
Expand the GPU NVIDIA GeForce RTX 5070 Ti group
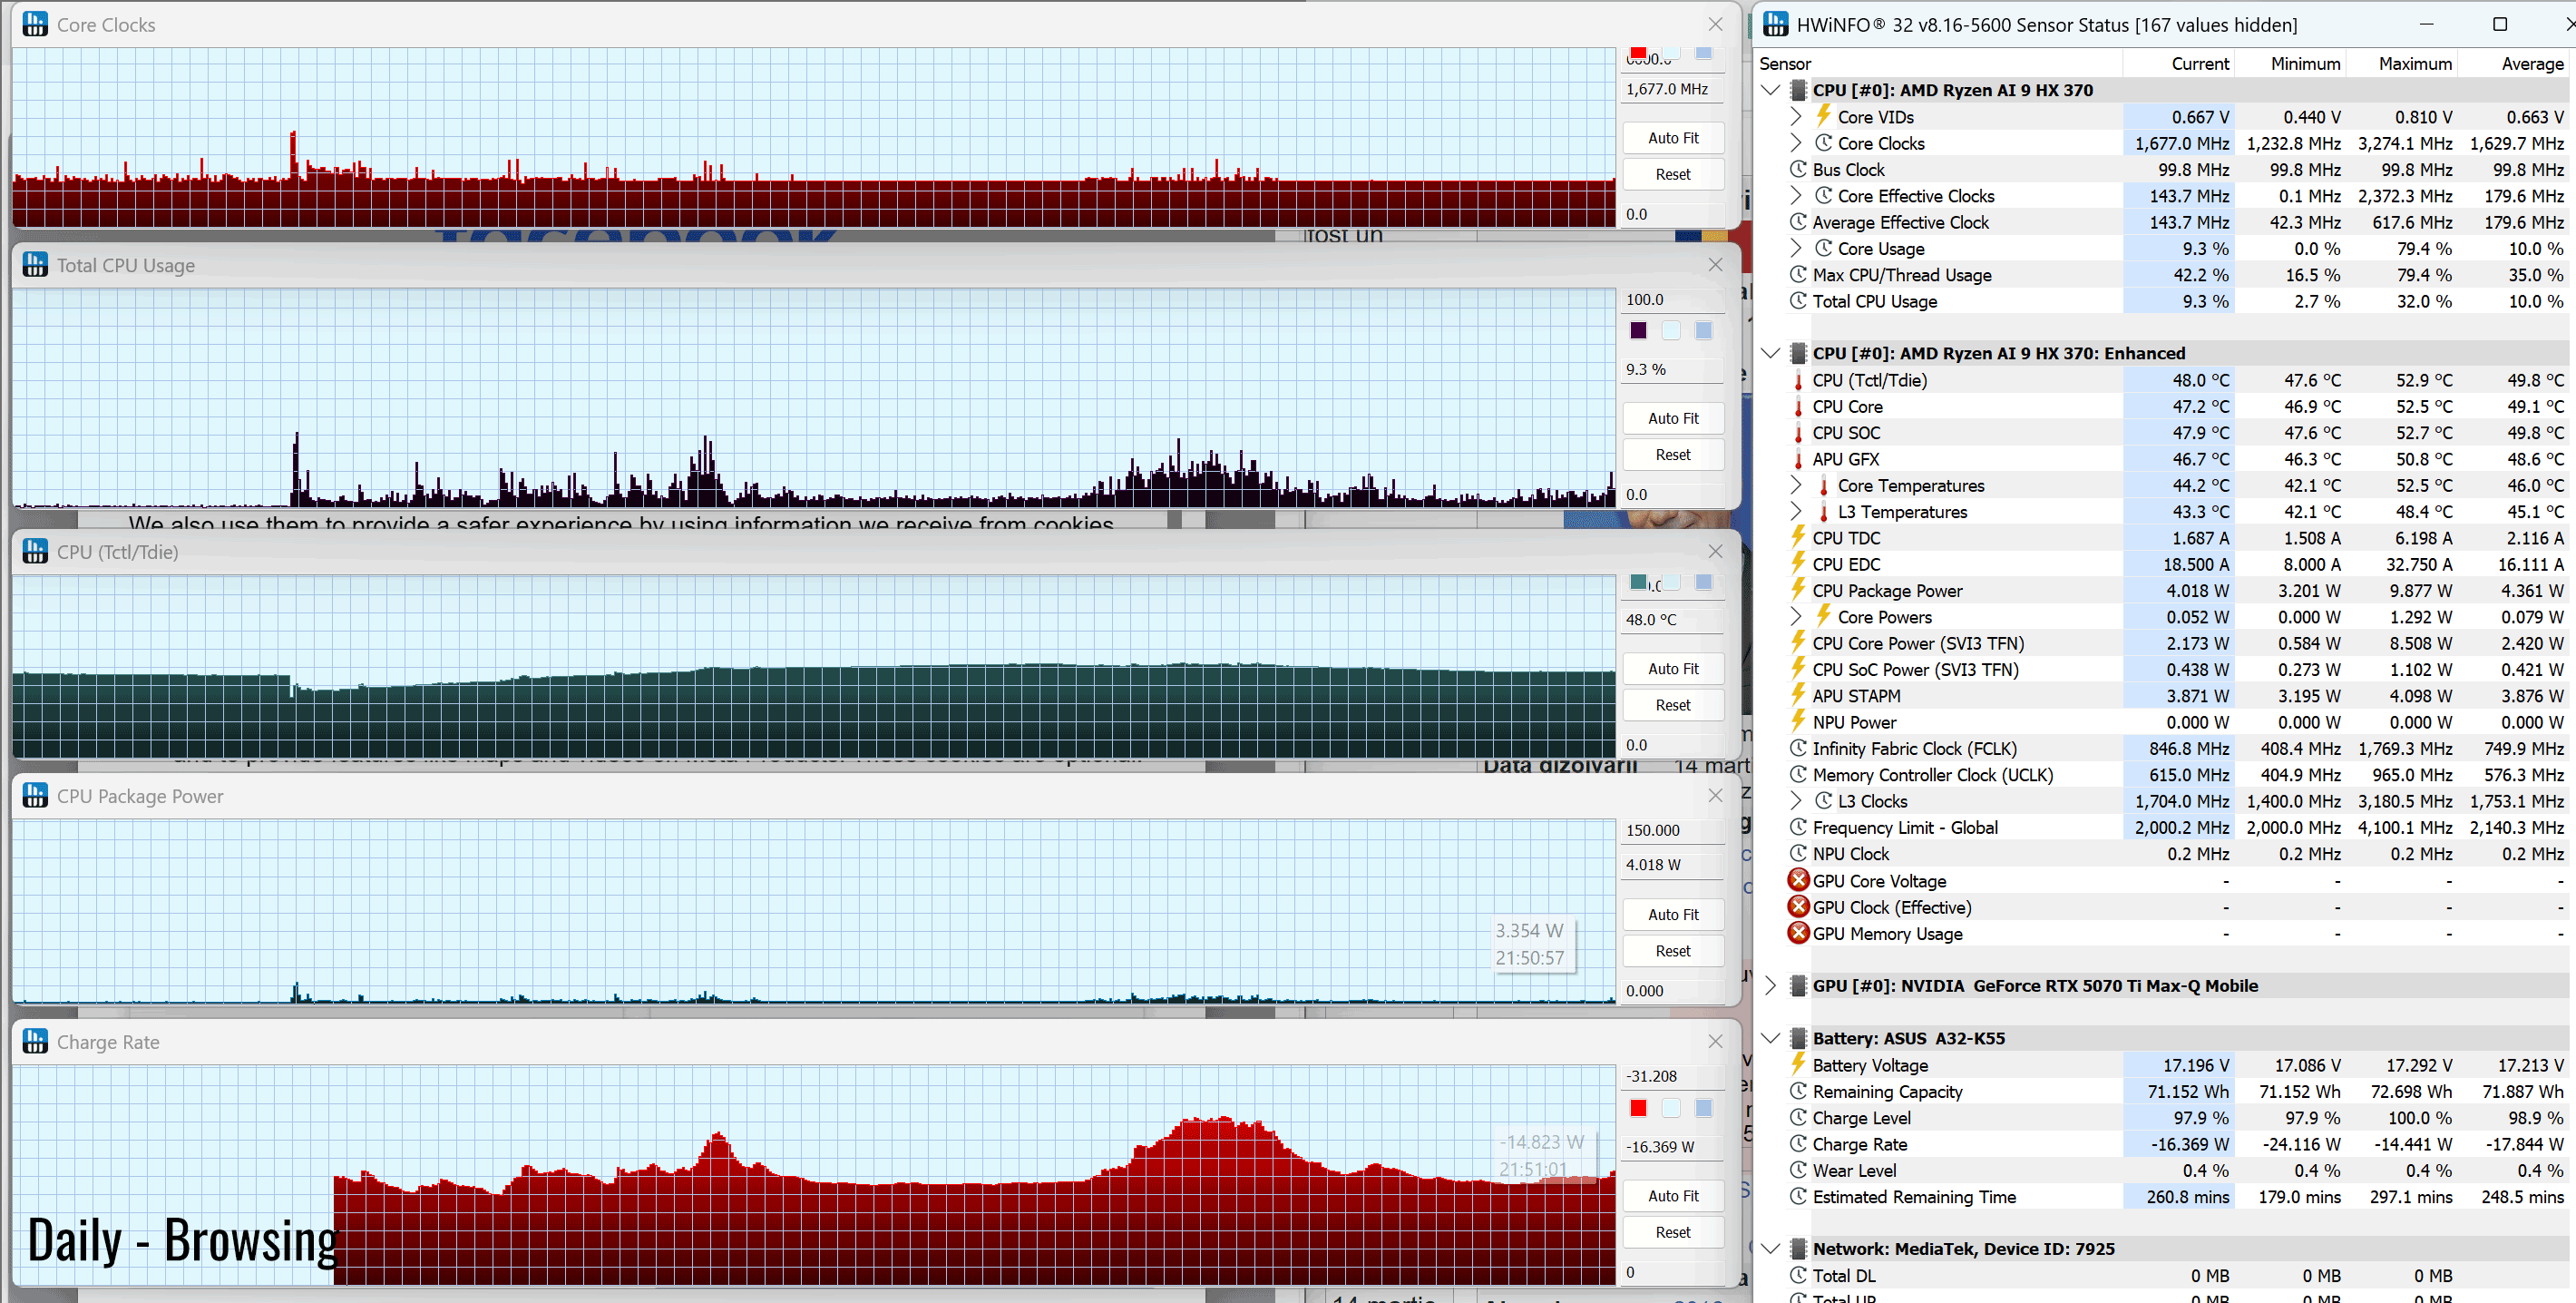click(x=1770, y=985)
